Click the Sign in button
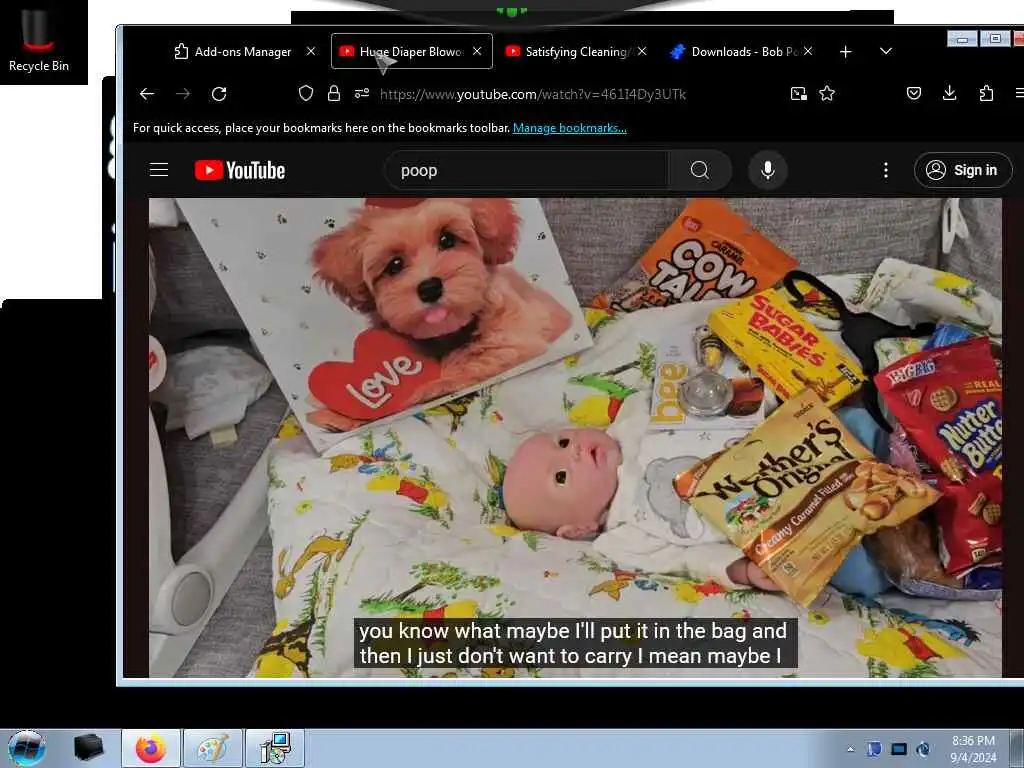Screen dimensions: 1024x768 (963, 170)
